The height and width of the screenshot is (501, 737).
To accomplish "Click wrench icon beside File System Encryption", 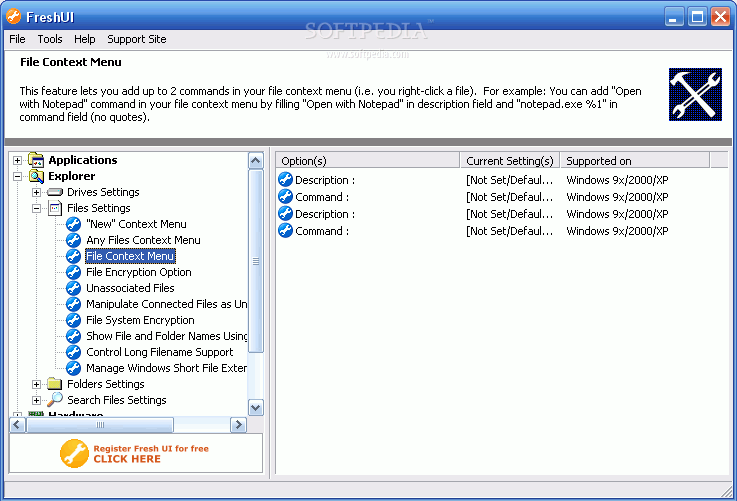I will (x=73, y=320).
